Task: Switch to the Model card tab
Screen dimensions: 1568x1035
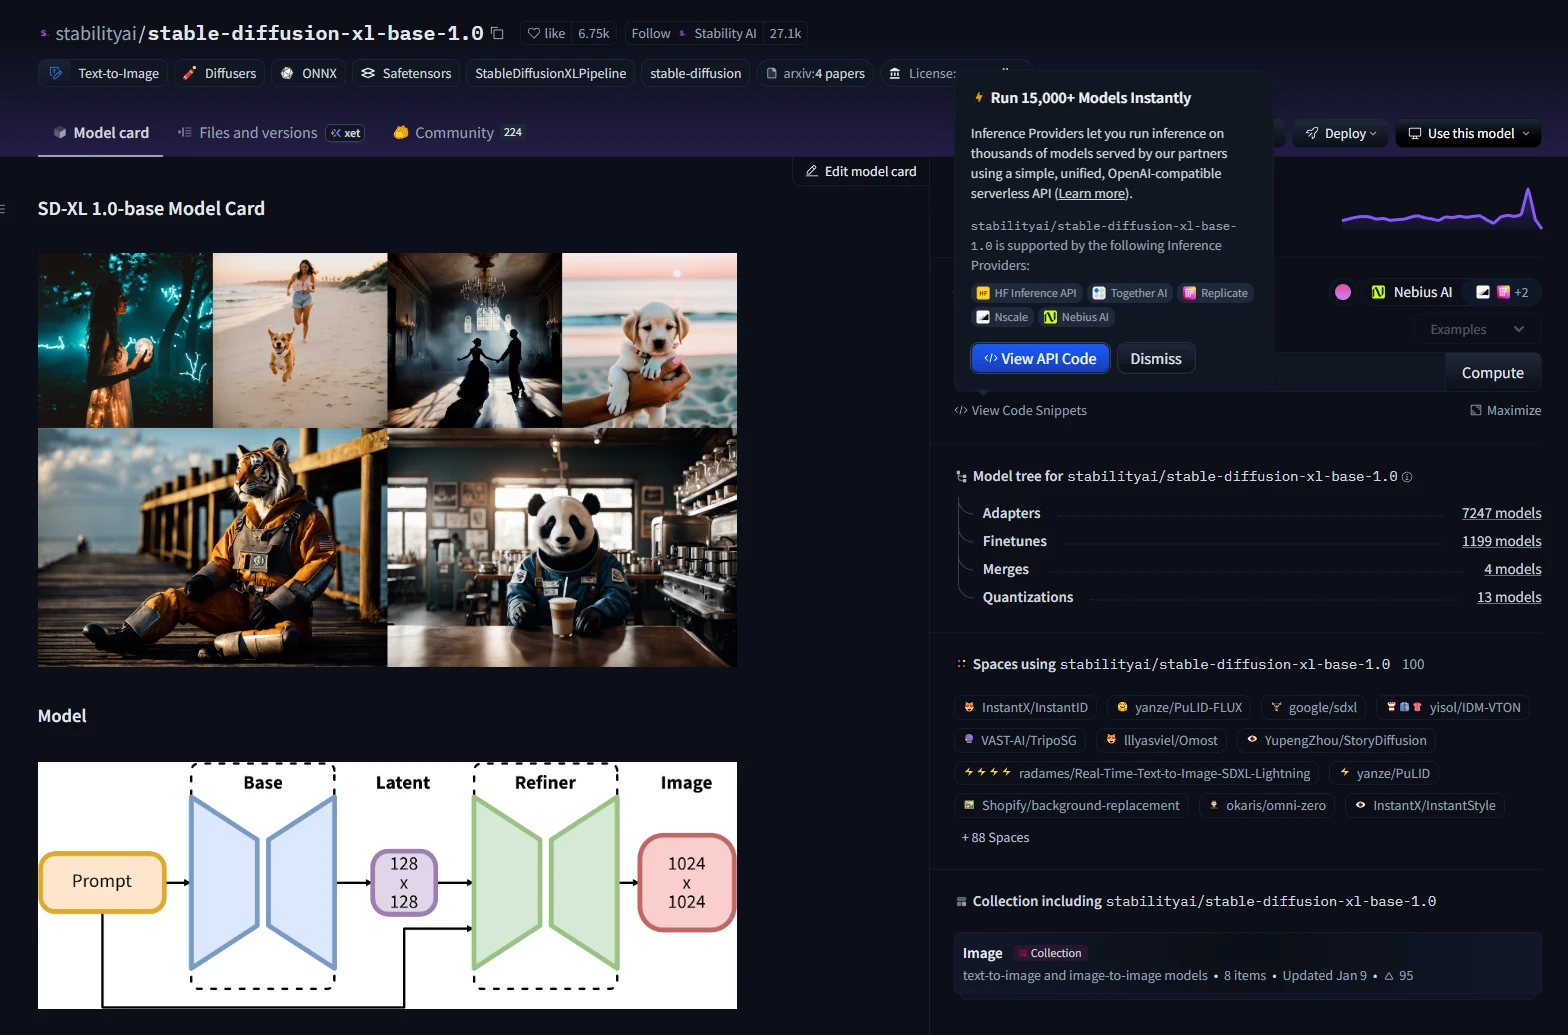Action: point(101,133)
